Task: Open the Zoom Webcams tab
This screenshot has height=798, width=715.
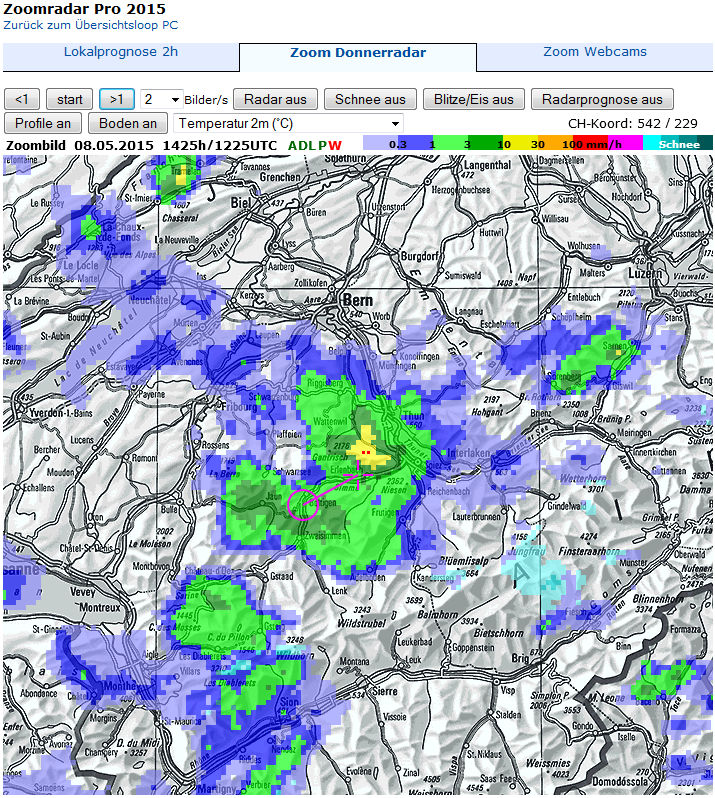Action: (594, 52)
